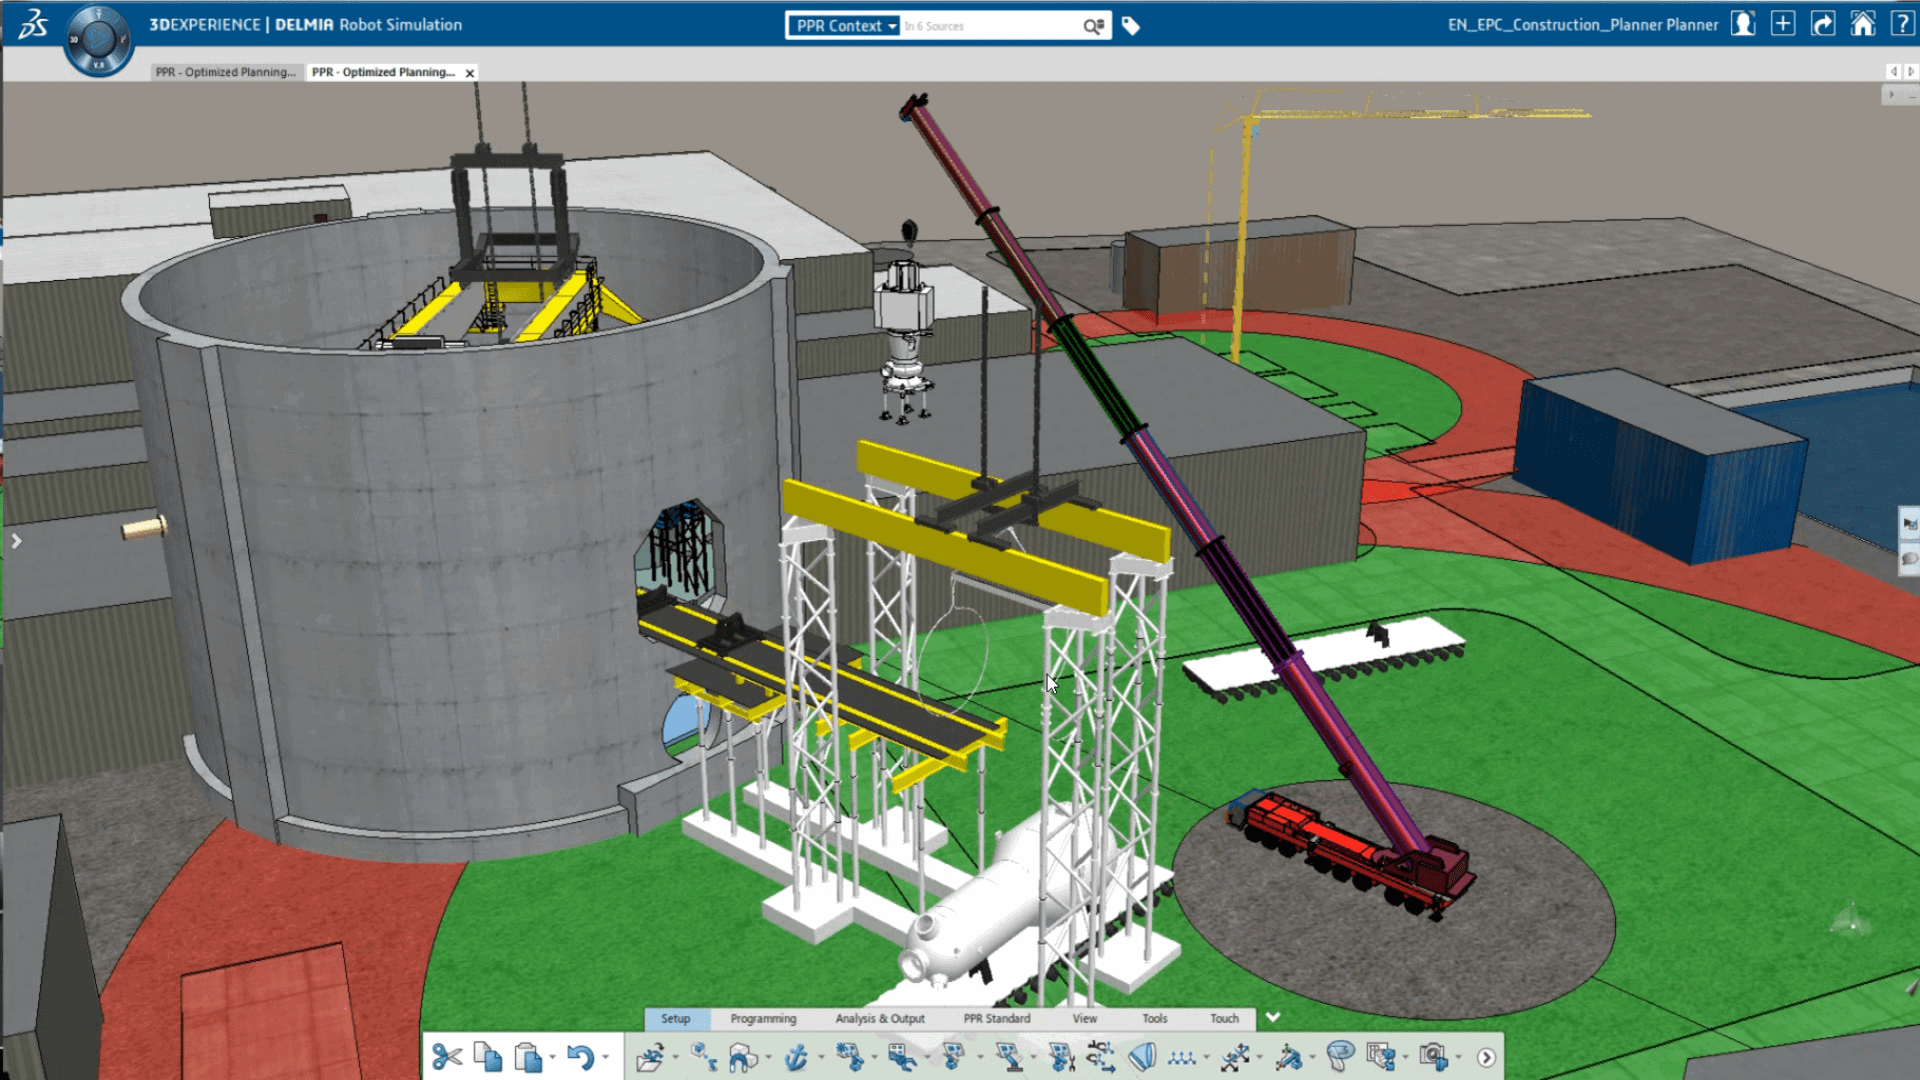
Task: Click the Copy icon in action bar
Action: click(488, 1057)
